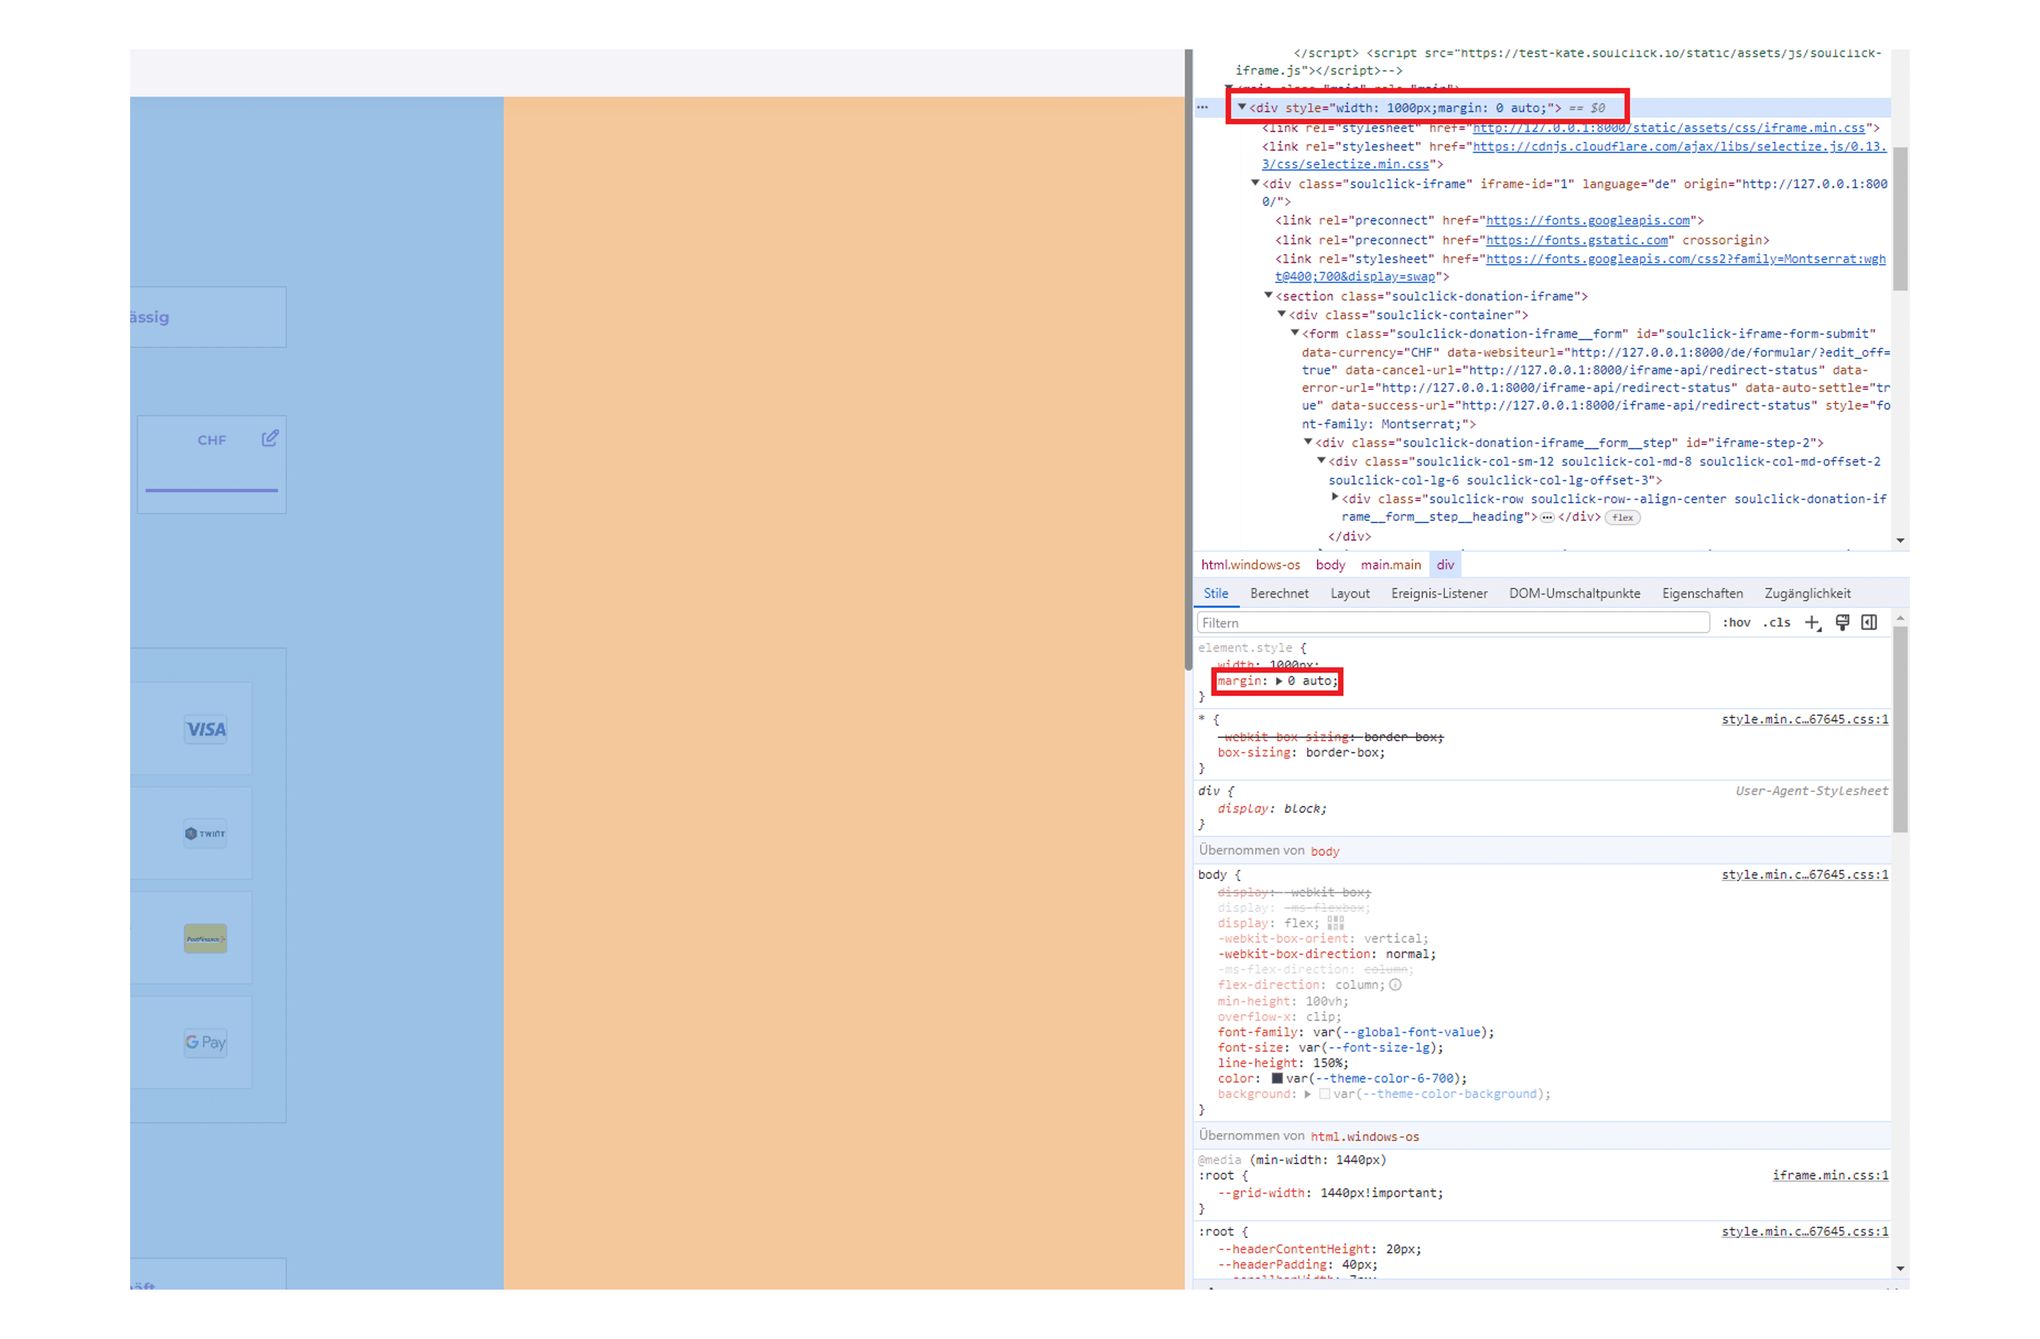This screenshot has width=2040, height=1339.
Task: Click the new style rule plus icon
Action: coord(1812,623)
